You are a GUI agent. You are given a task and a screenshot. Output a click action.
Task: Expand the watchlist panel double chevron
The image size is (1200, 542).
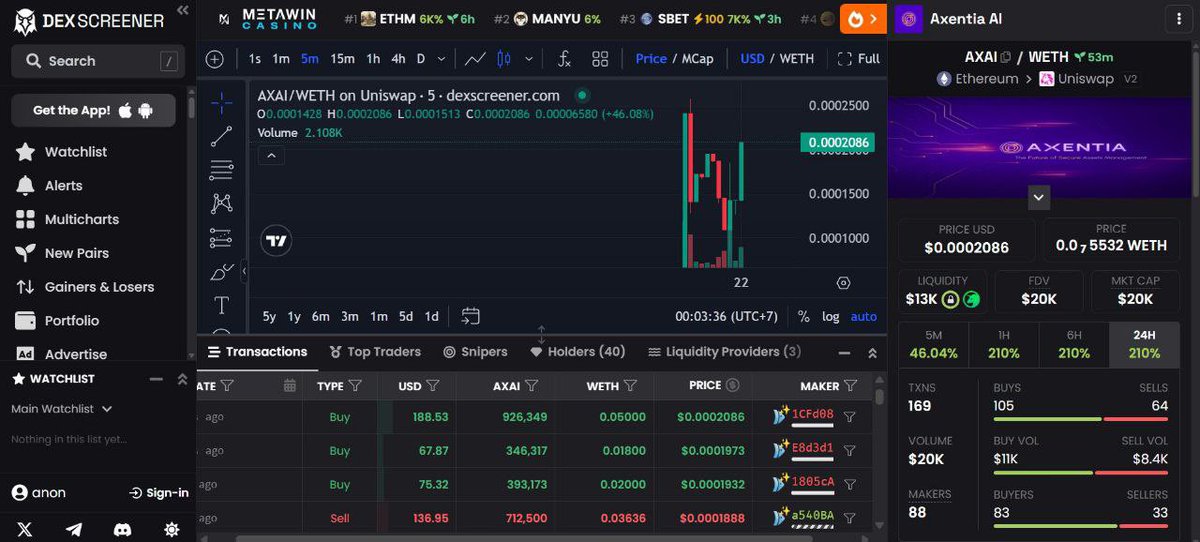click(182, 379)
